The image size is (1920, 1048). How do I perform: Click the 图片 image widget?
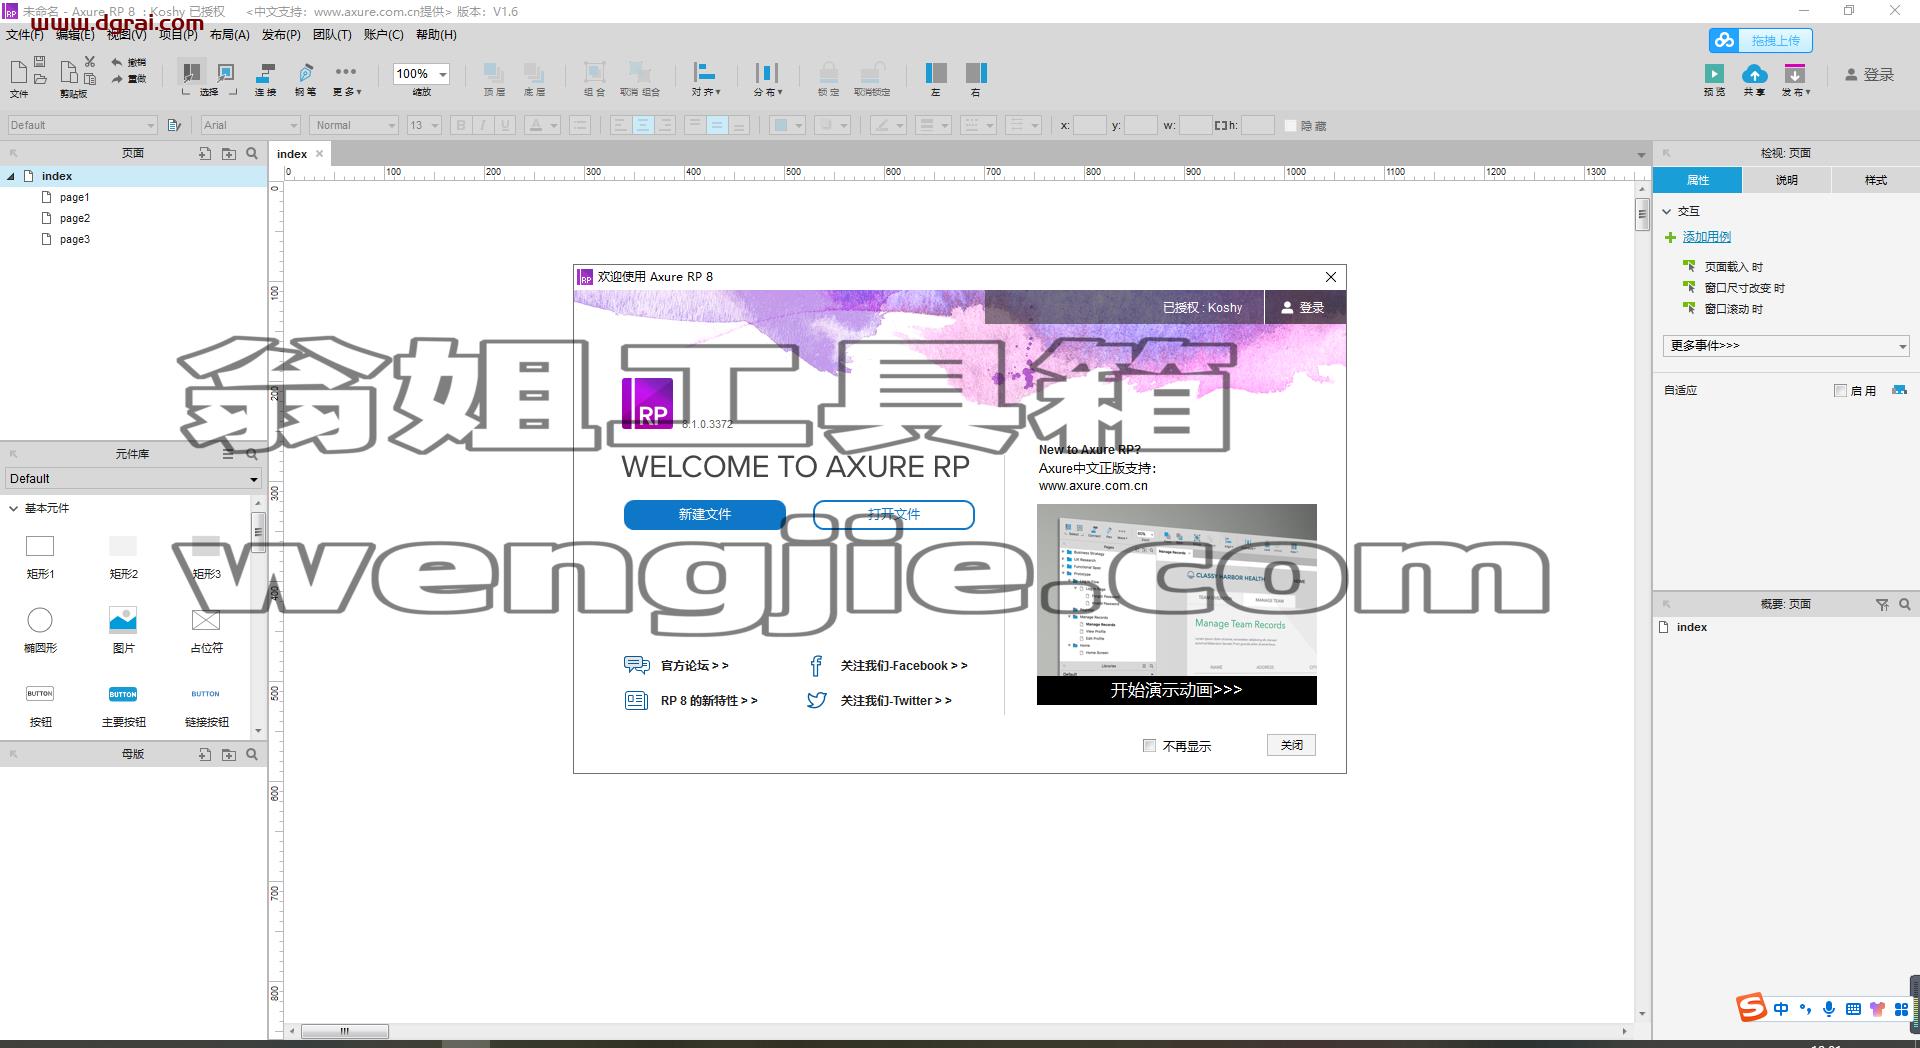coord(123,629)
